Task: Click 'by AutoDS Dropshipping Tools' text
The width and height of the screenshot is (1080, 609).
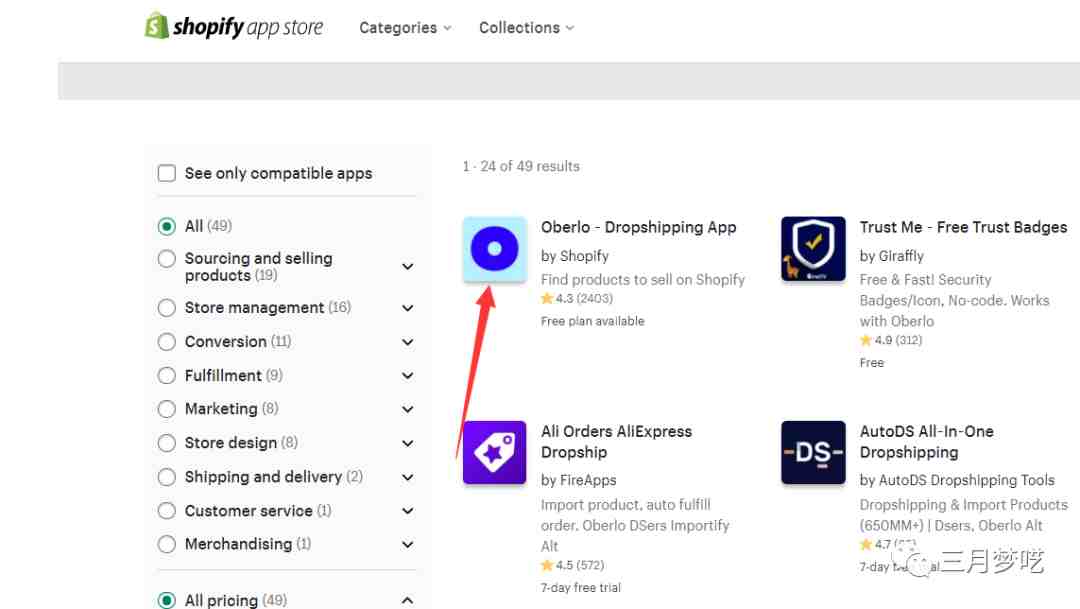Action: pos(957,480)
